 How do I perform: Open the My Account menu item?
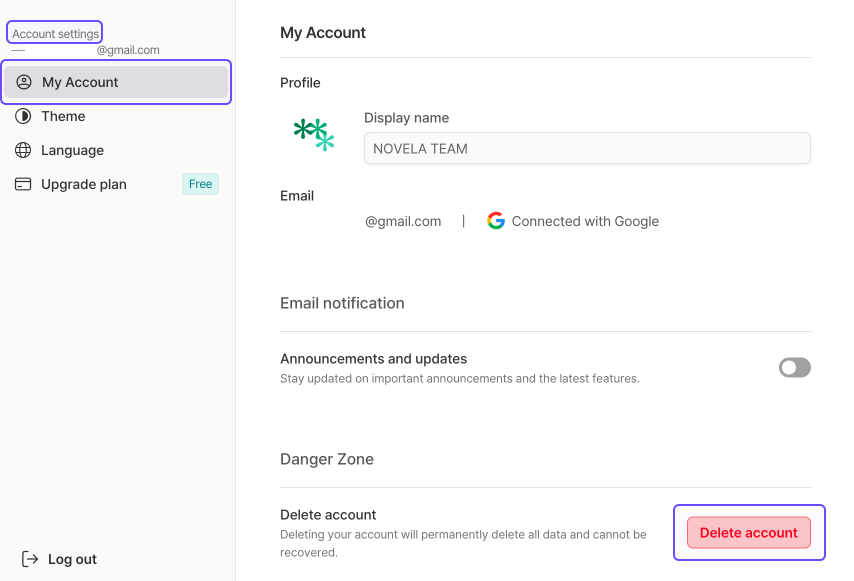click(116, 82)
